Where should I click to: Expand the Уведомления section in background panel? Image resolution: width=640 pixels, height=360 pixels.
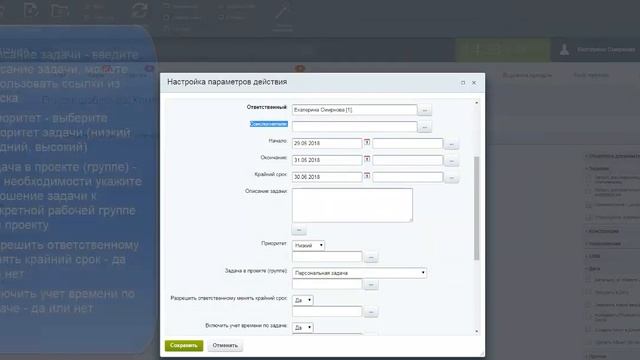(x=604, y=244)
